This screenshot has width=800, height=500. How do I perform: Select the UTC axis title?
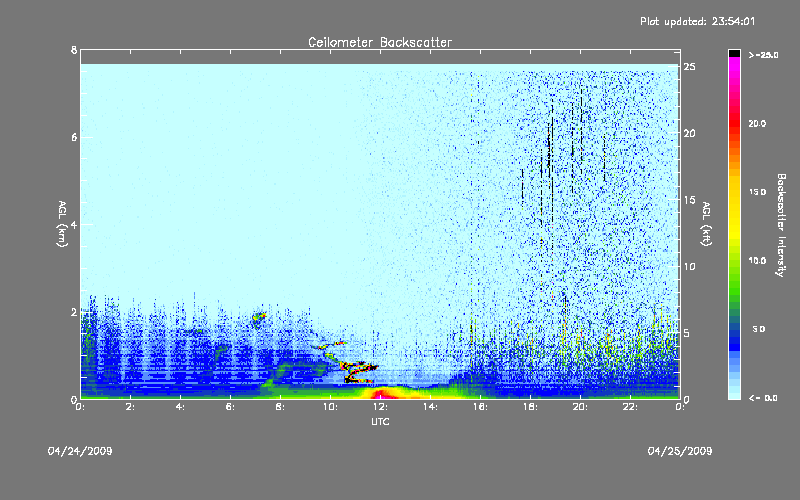point(380,422)
